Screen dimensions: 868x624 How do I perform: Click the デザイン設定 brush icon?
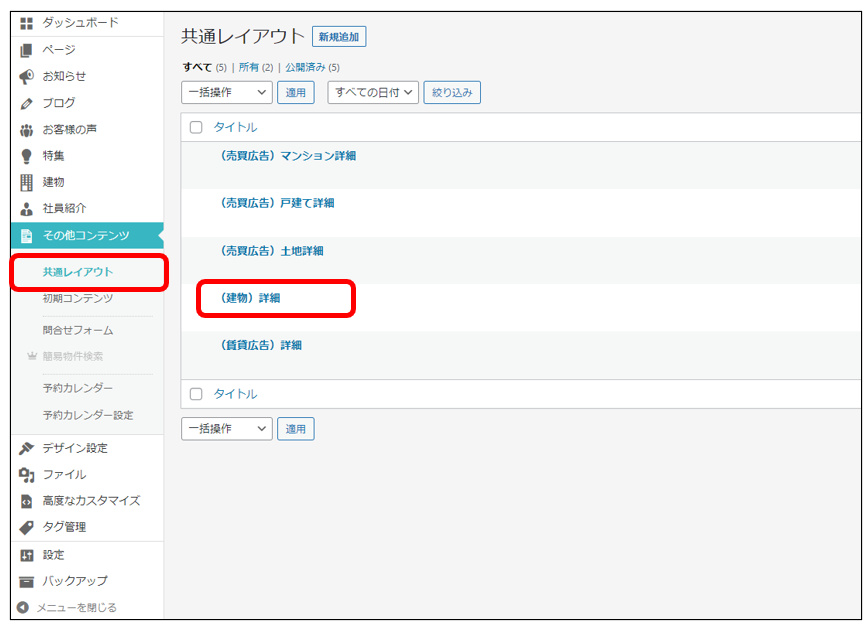(x=27, y=448)
